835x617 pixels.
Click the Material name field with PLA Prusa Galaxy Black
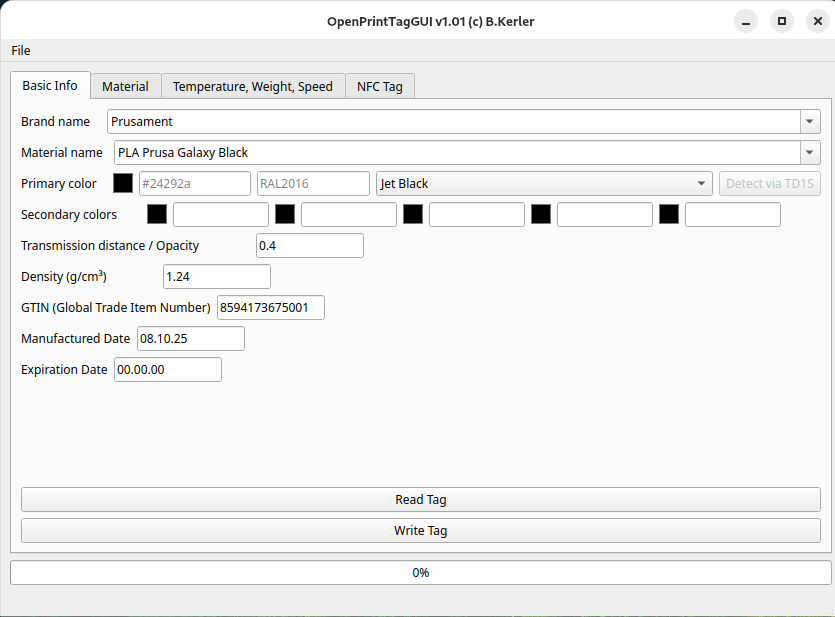point(457,152)
